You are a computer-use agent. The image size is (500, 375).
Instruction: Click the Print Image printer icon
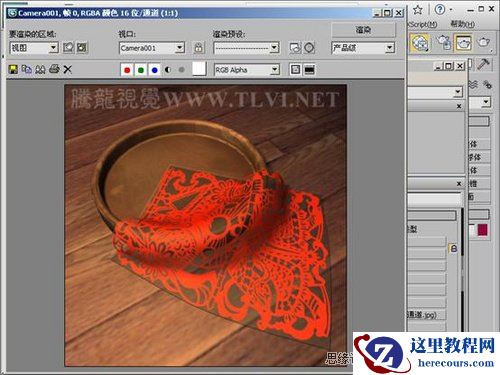point(54,69)
